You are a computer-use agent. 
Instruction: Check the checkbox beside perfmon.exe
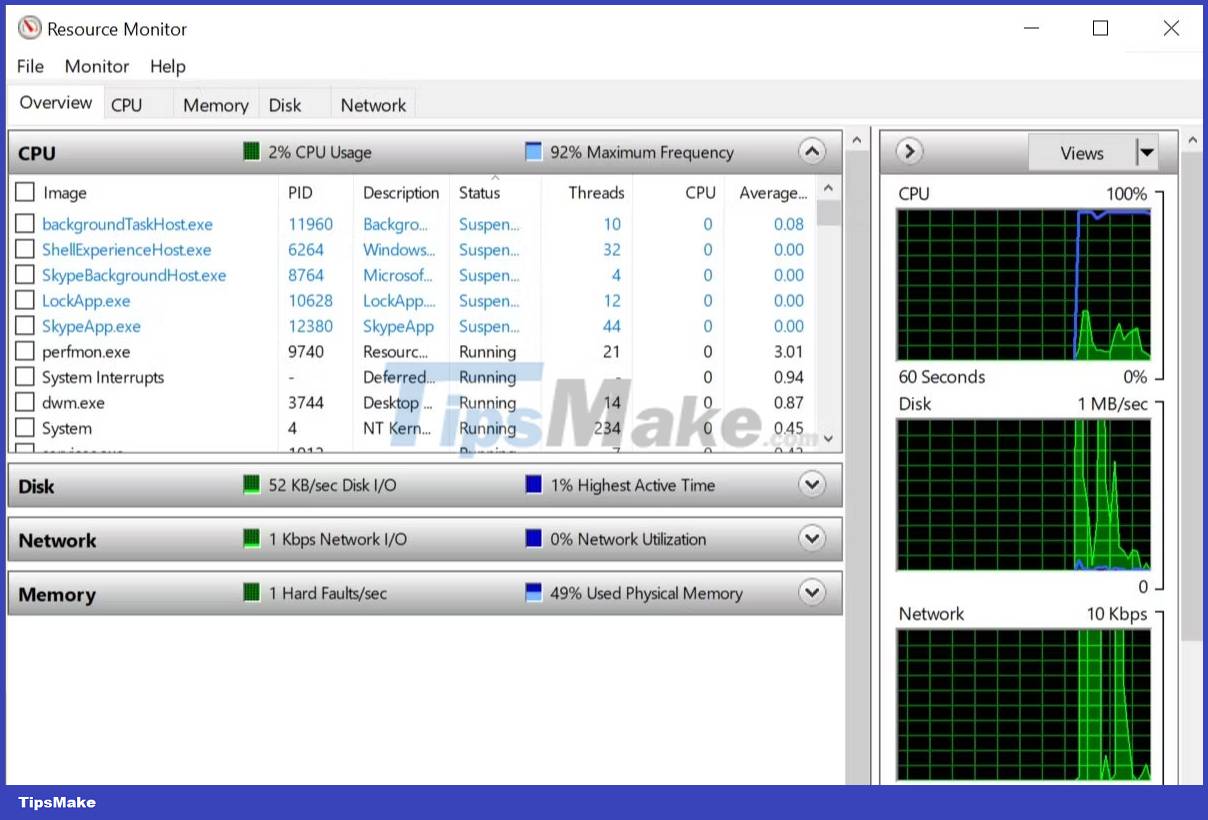click(x=24, y=351)
